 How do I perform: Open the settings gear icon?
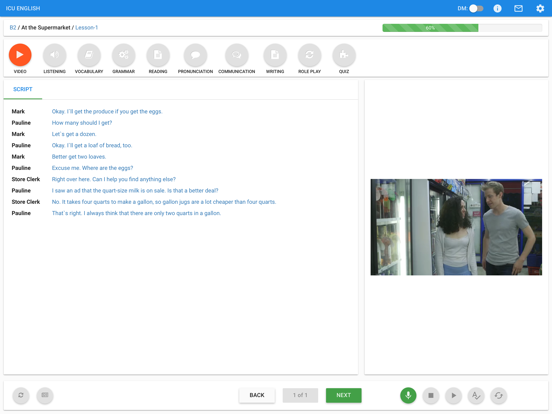pos(540,8)
